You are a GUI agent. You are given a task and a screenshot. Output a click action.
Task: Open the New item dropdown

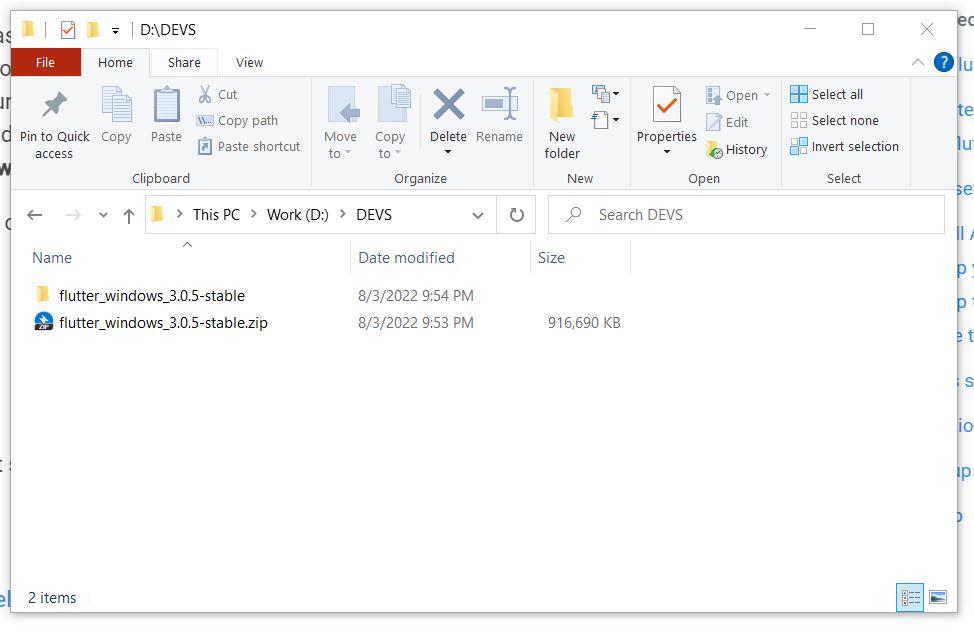click(x=606, y=94)
